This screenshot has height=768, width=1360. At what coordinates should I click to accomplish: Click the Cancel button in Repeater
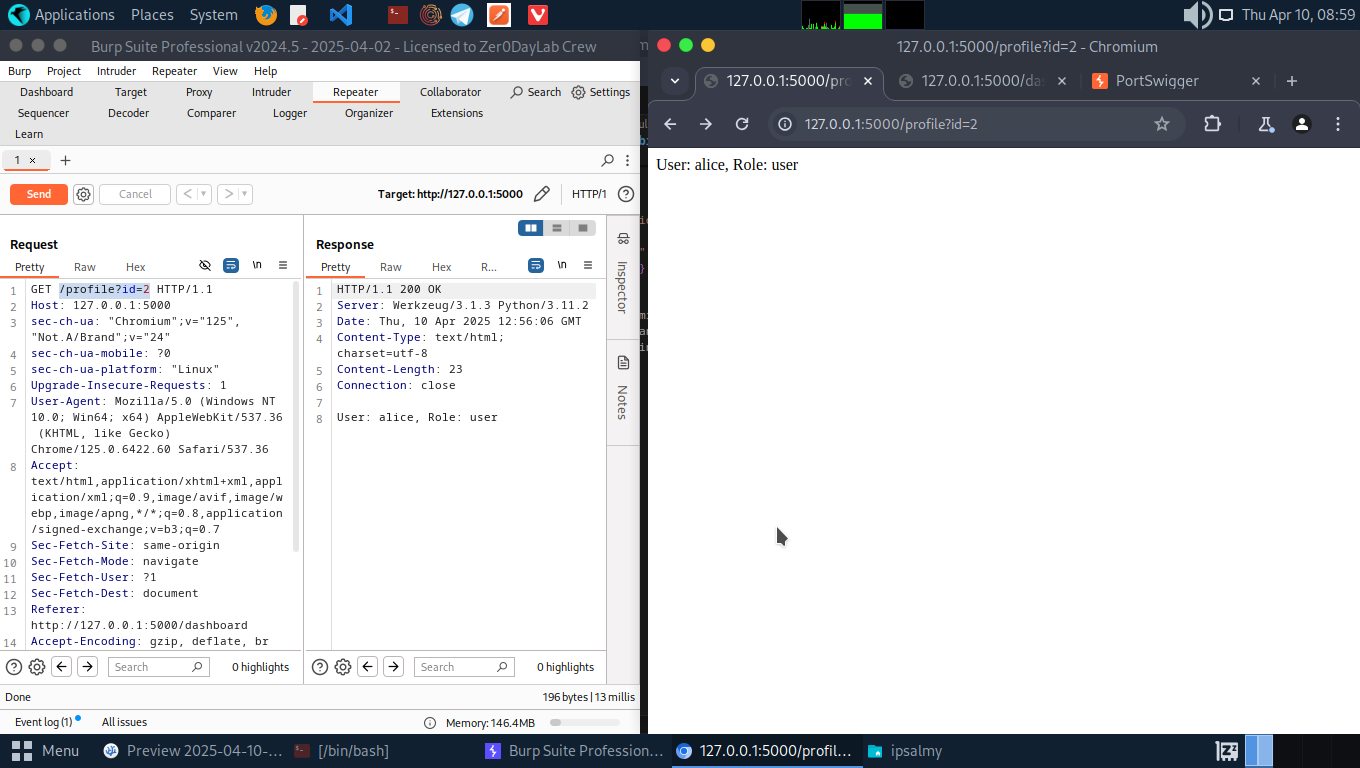click(x=135, y=194)
